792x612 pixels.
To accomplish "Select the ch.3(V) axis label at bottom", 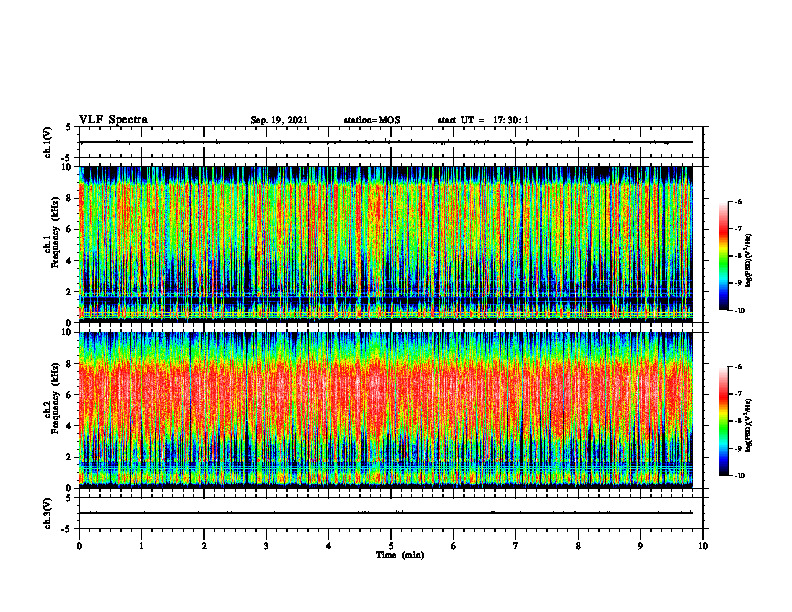I will [47, 513].
